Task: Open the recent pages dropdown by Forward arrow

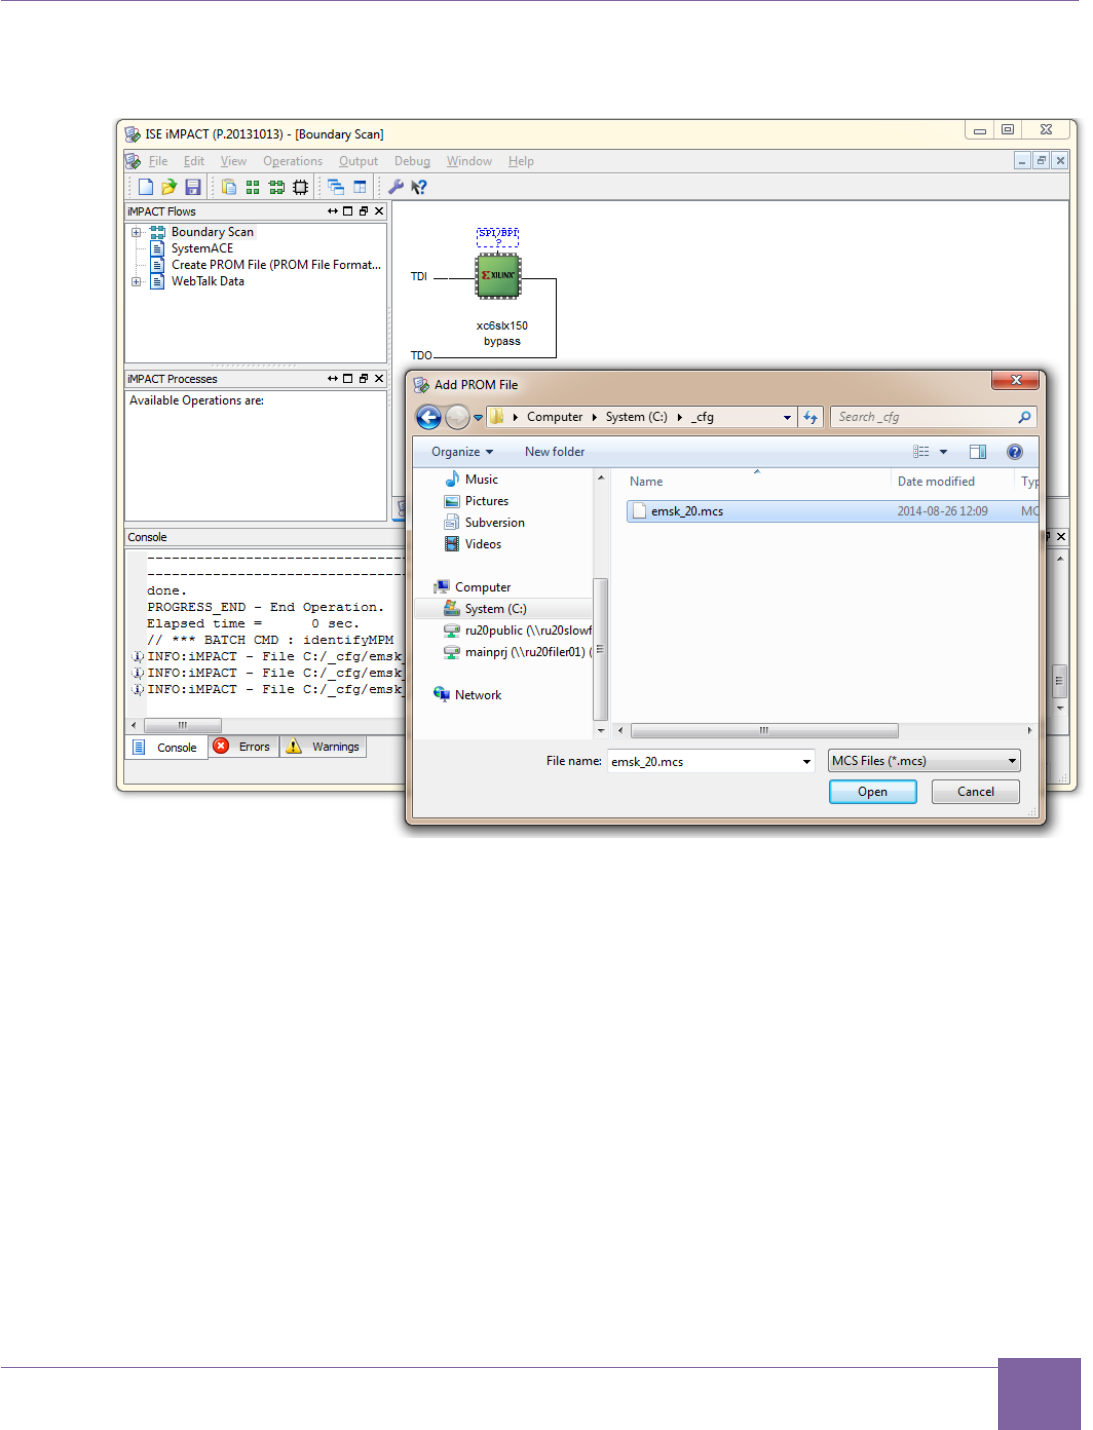Action: click(478, 417)
